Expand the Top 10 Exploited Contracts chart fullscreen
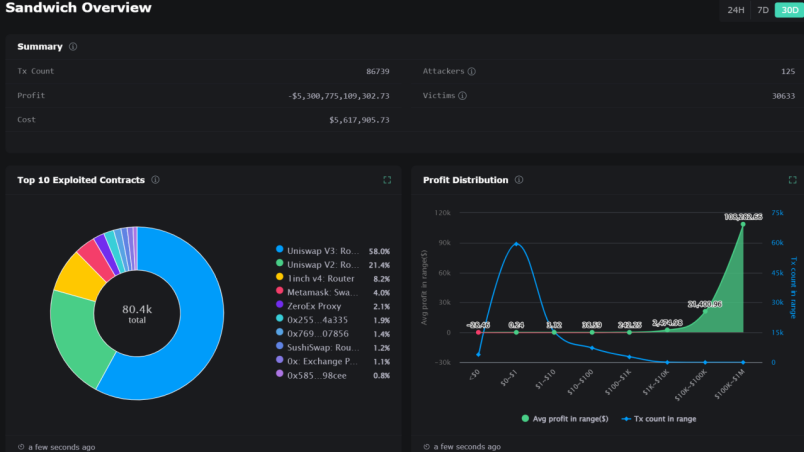 pyautogui.click(x=387, y=180)
